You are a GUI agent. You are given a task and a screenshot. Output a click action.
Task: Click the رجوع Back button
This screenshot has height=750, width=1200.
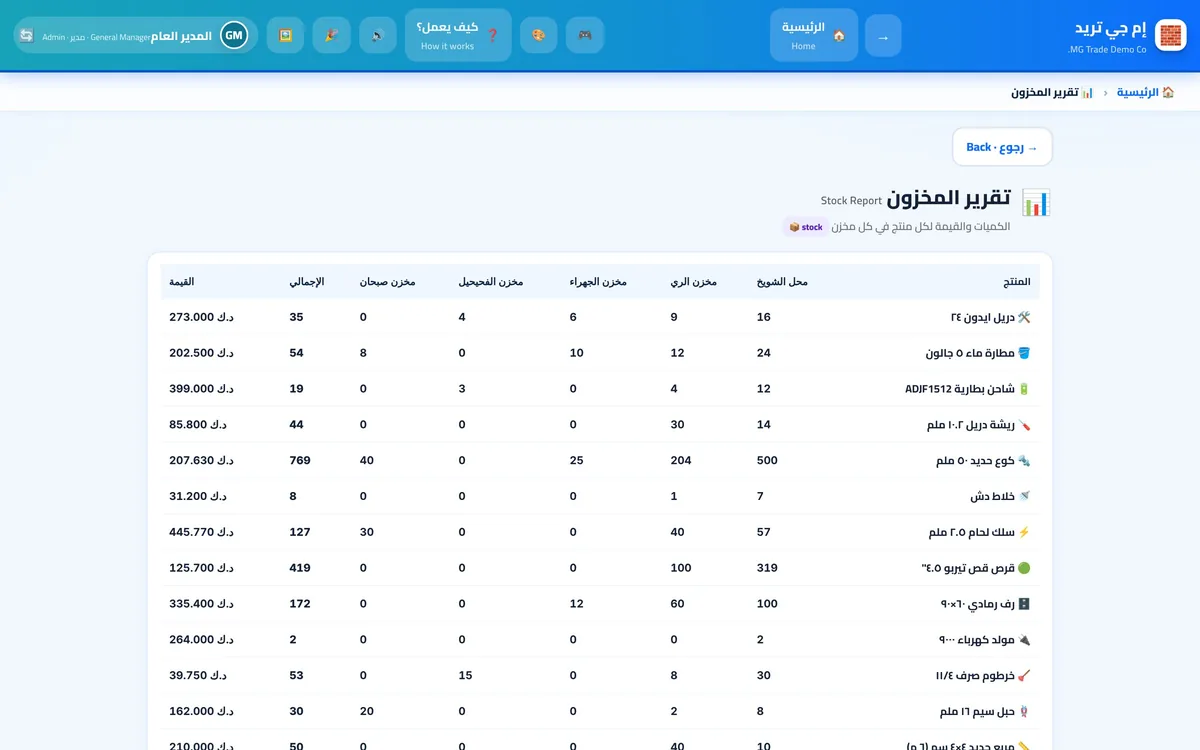1002,147
